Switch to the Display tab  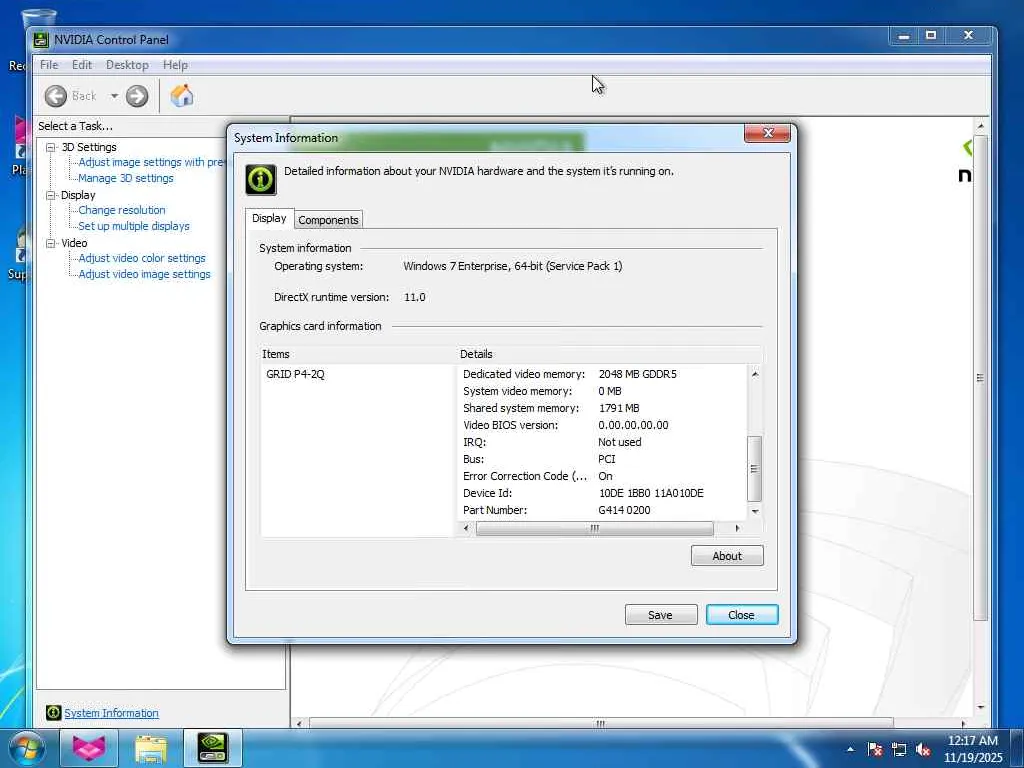click(269, 218)
